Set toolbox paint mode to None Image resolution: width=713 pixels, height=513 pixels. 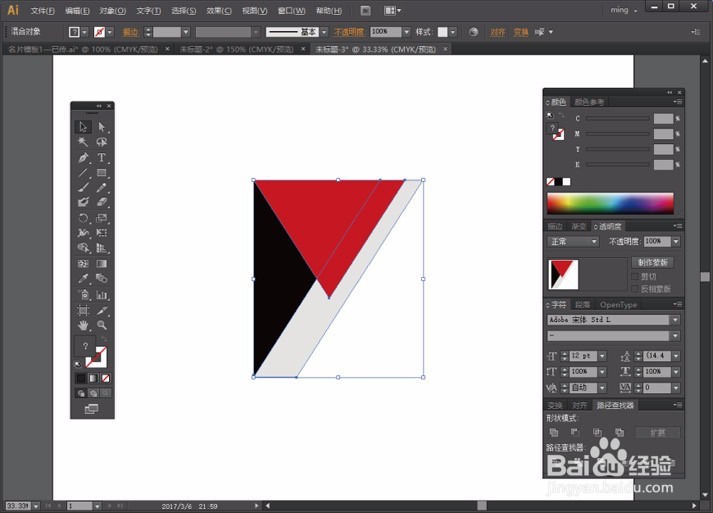[105, 378]
